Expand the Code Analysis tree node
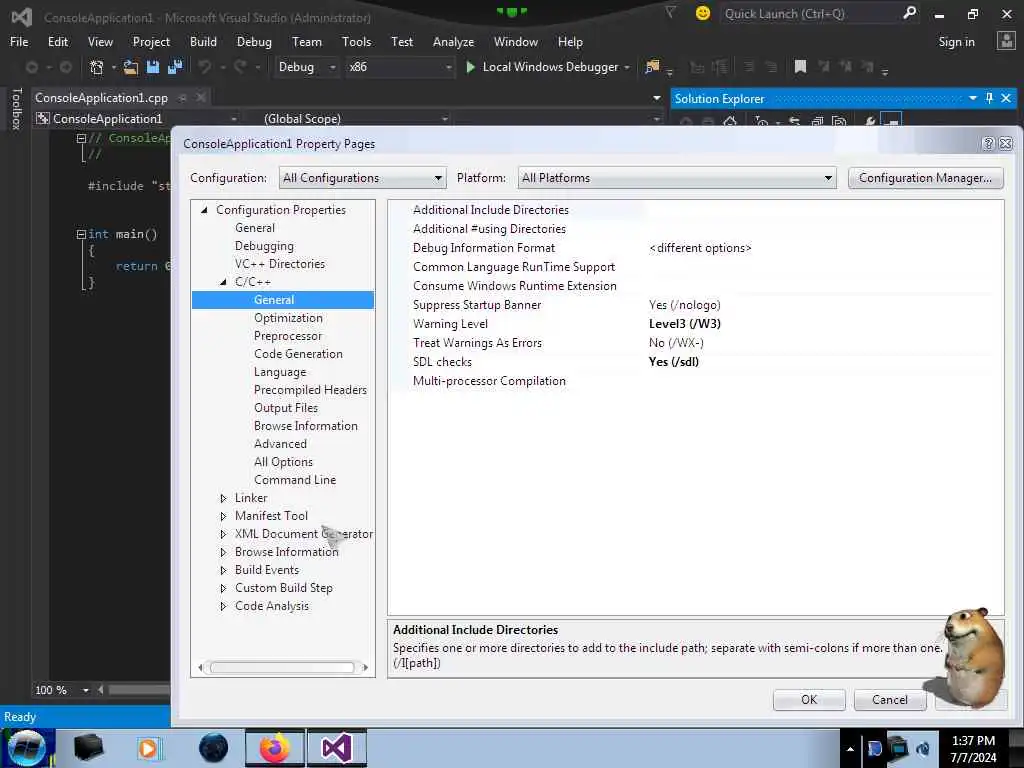 point(223,606)
